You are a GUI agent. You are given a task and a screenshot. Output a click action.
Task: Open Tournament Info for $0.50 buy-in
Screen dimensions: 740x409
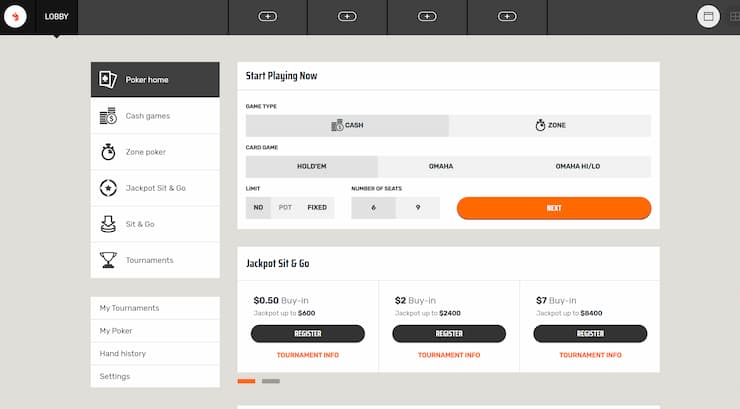(x=307, y=355)
